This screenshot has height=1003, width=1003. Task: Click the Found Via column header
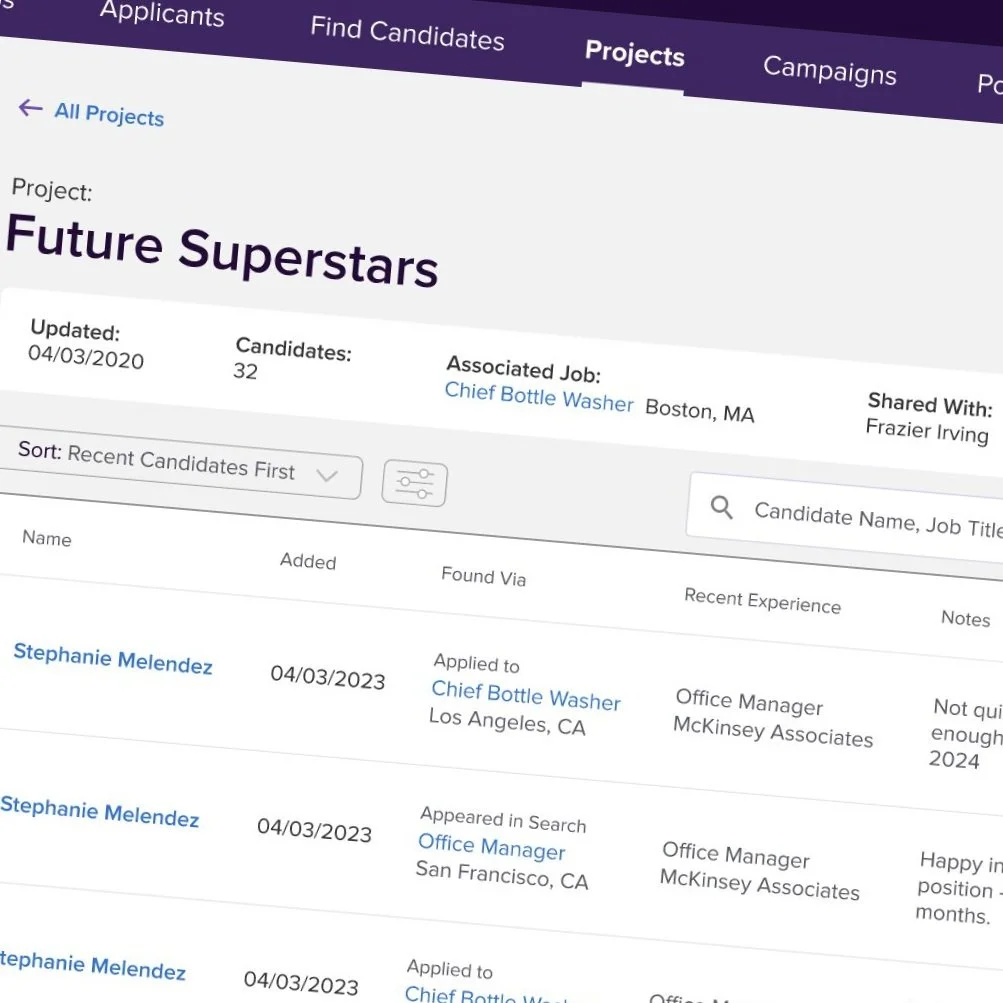[x=484, y=576]
